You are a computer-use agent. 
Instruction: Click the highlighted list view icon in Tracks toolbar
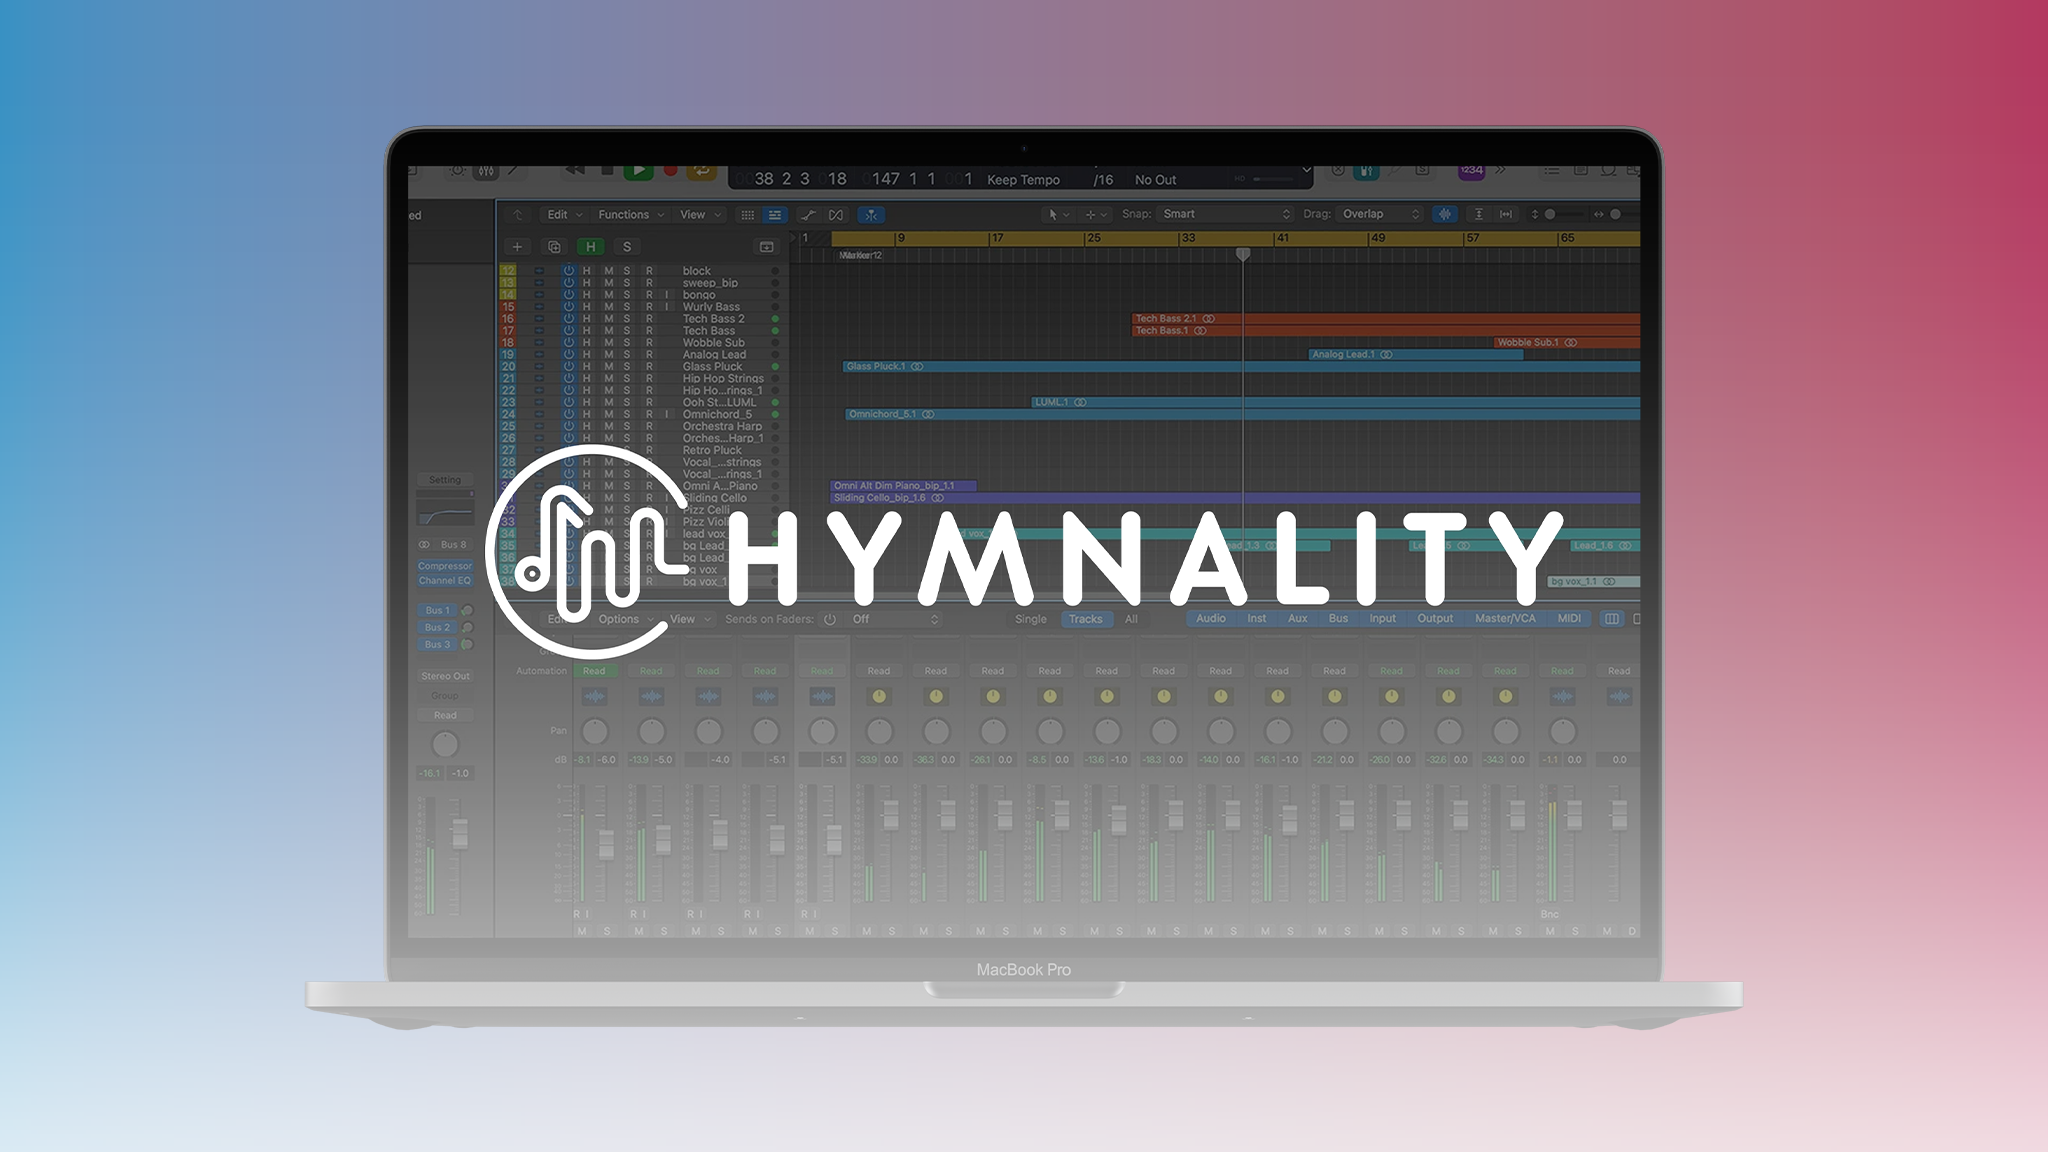775,215
